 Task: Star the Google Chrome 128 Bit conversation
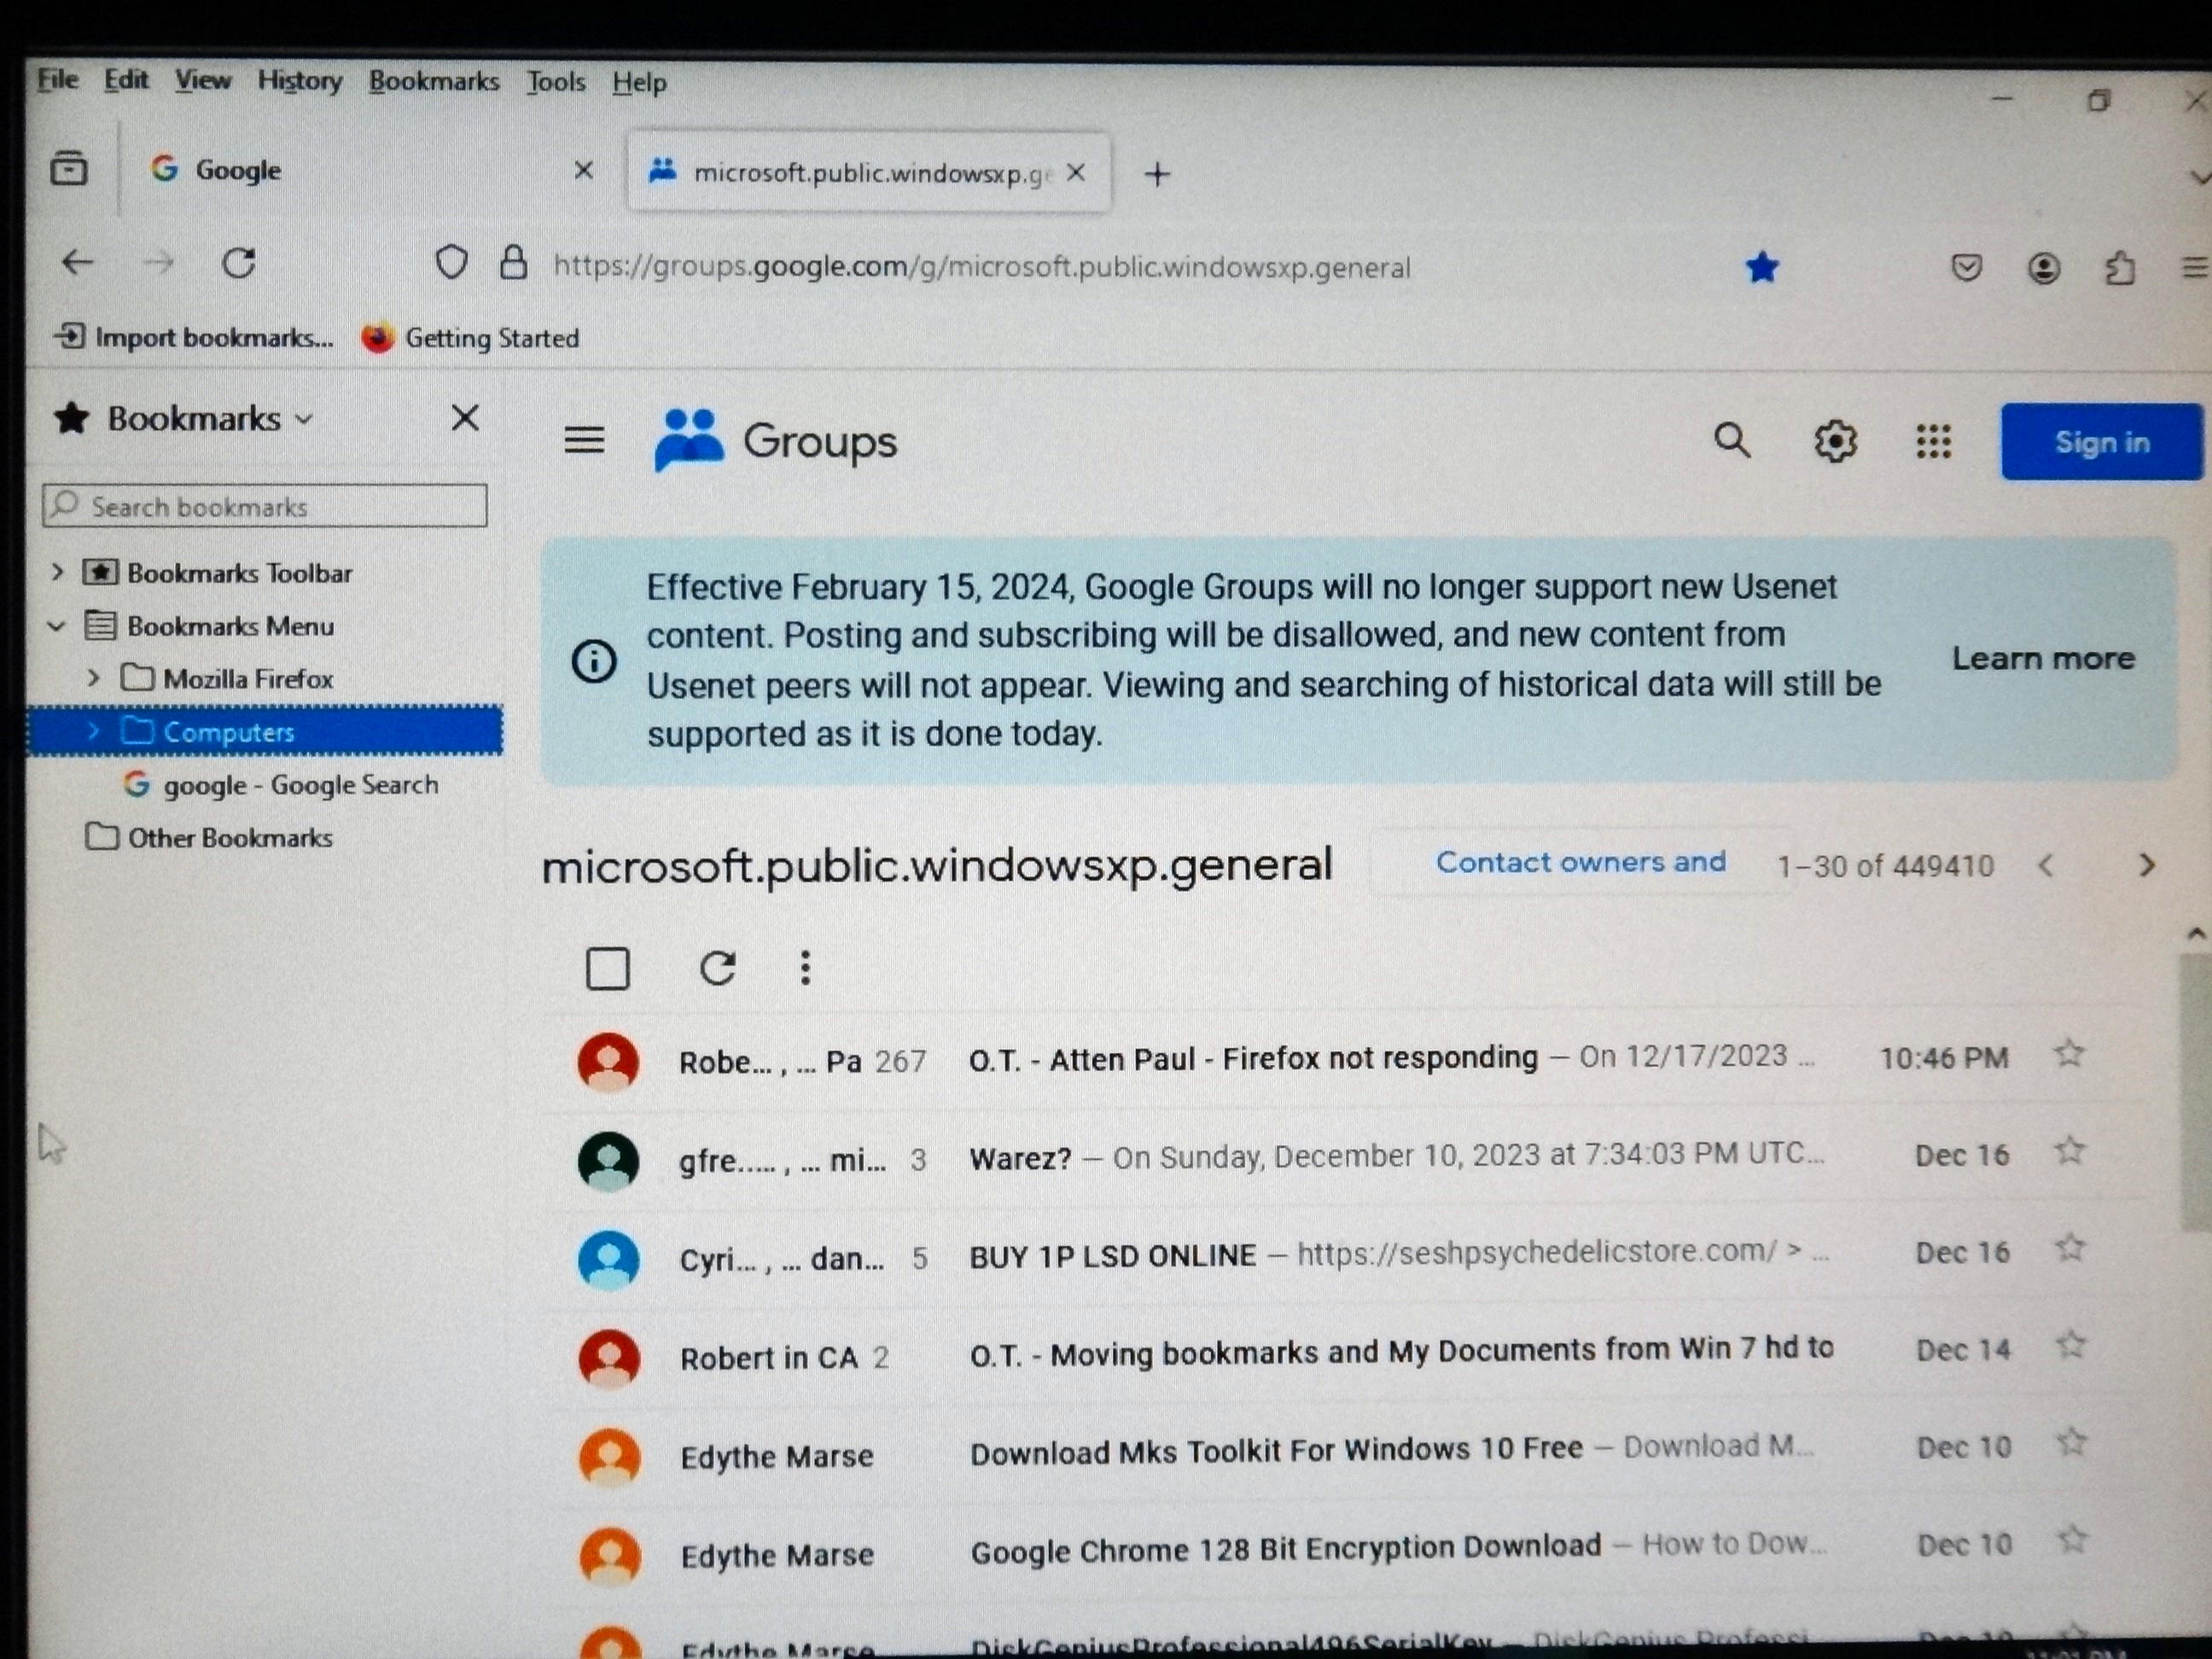click(2073, 1539)
